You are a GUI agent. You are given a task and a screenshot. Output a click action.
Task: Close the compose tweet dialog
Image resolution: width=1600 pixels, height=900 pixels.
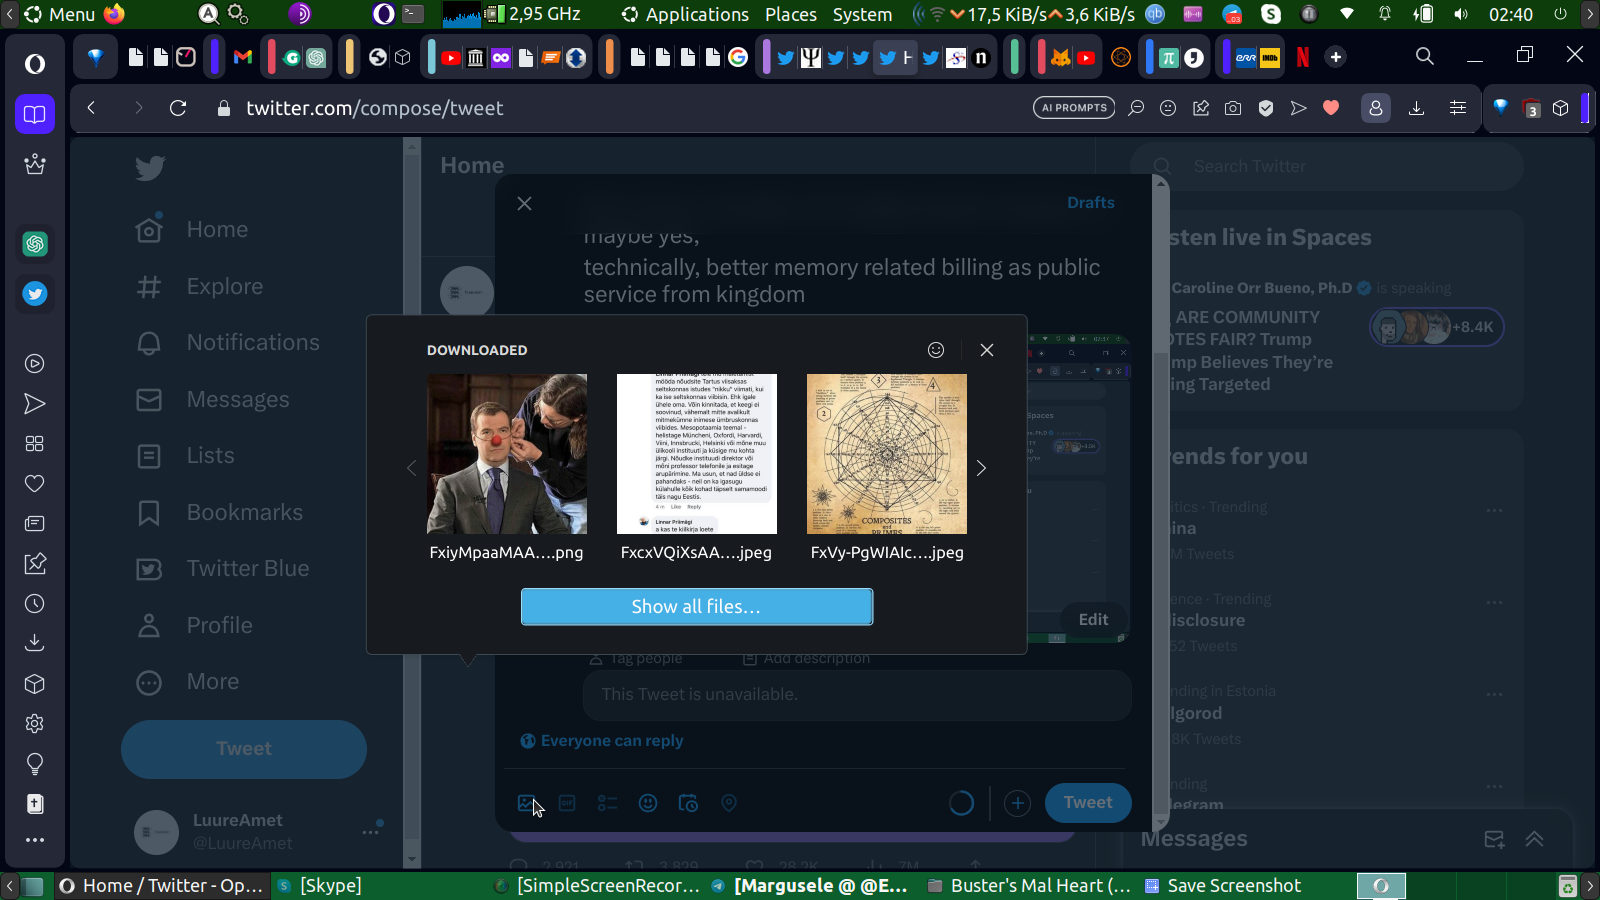coord(524,204)
